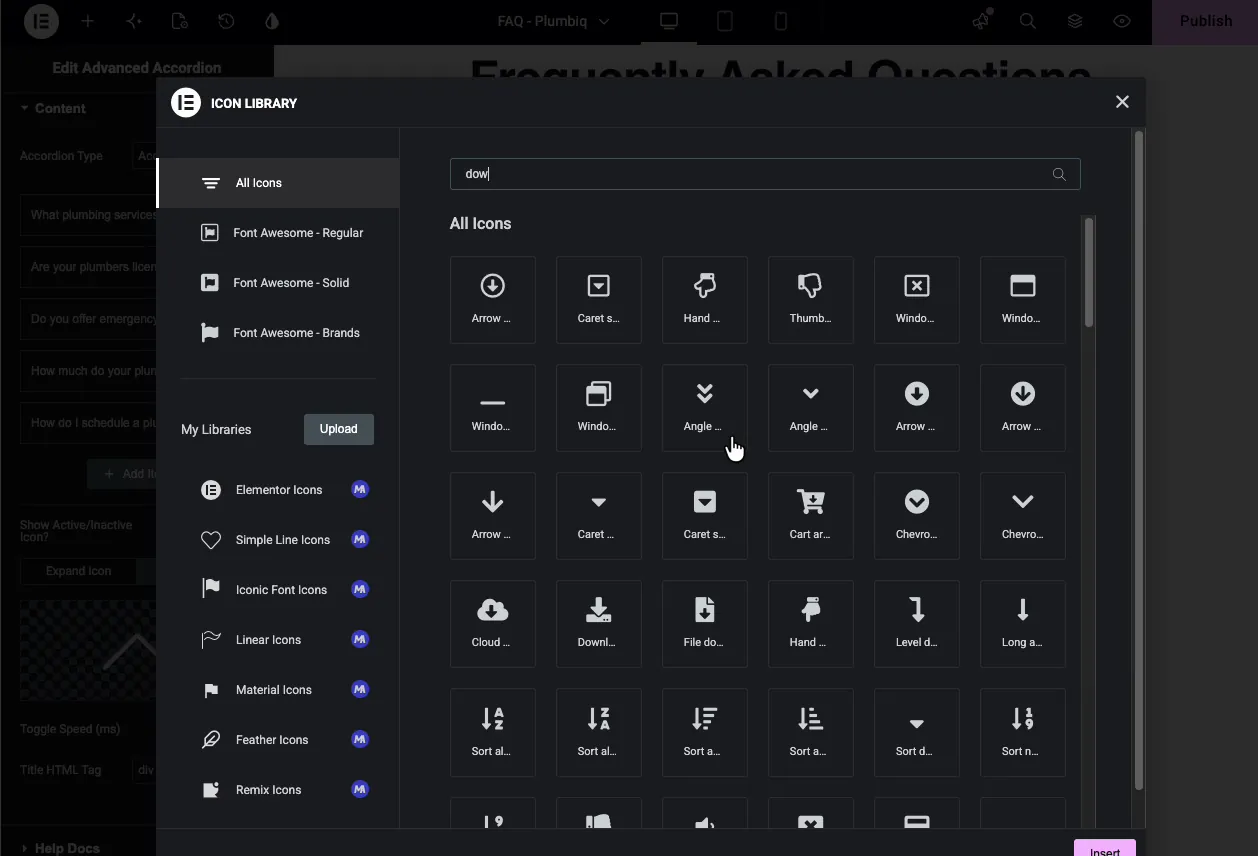Select the Window maximize icon tile
The height and width of the screenshot is (856, 1258).
click(1022, 300)
